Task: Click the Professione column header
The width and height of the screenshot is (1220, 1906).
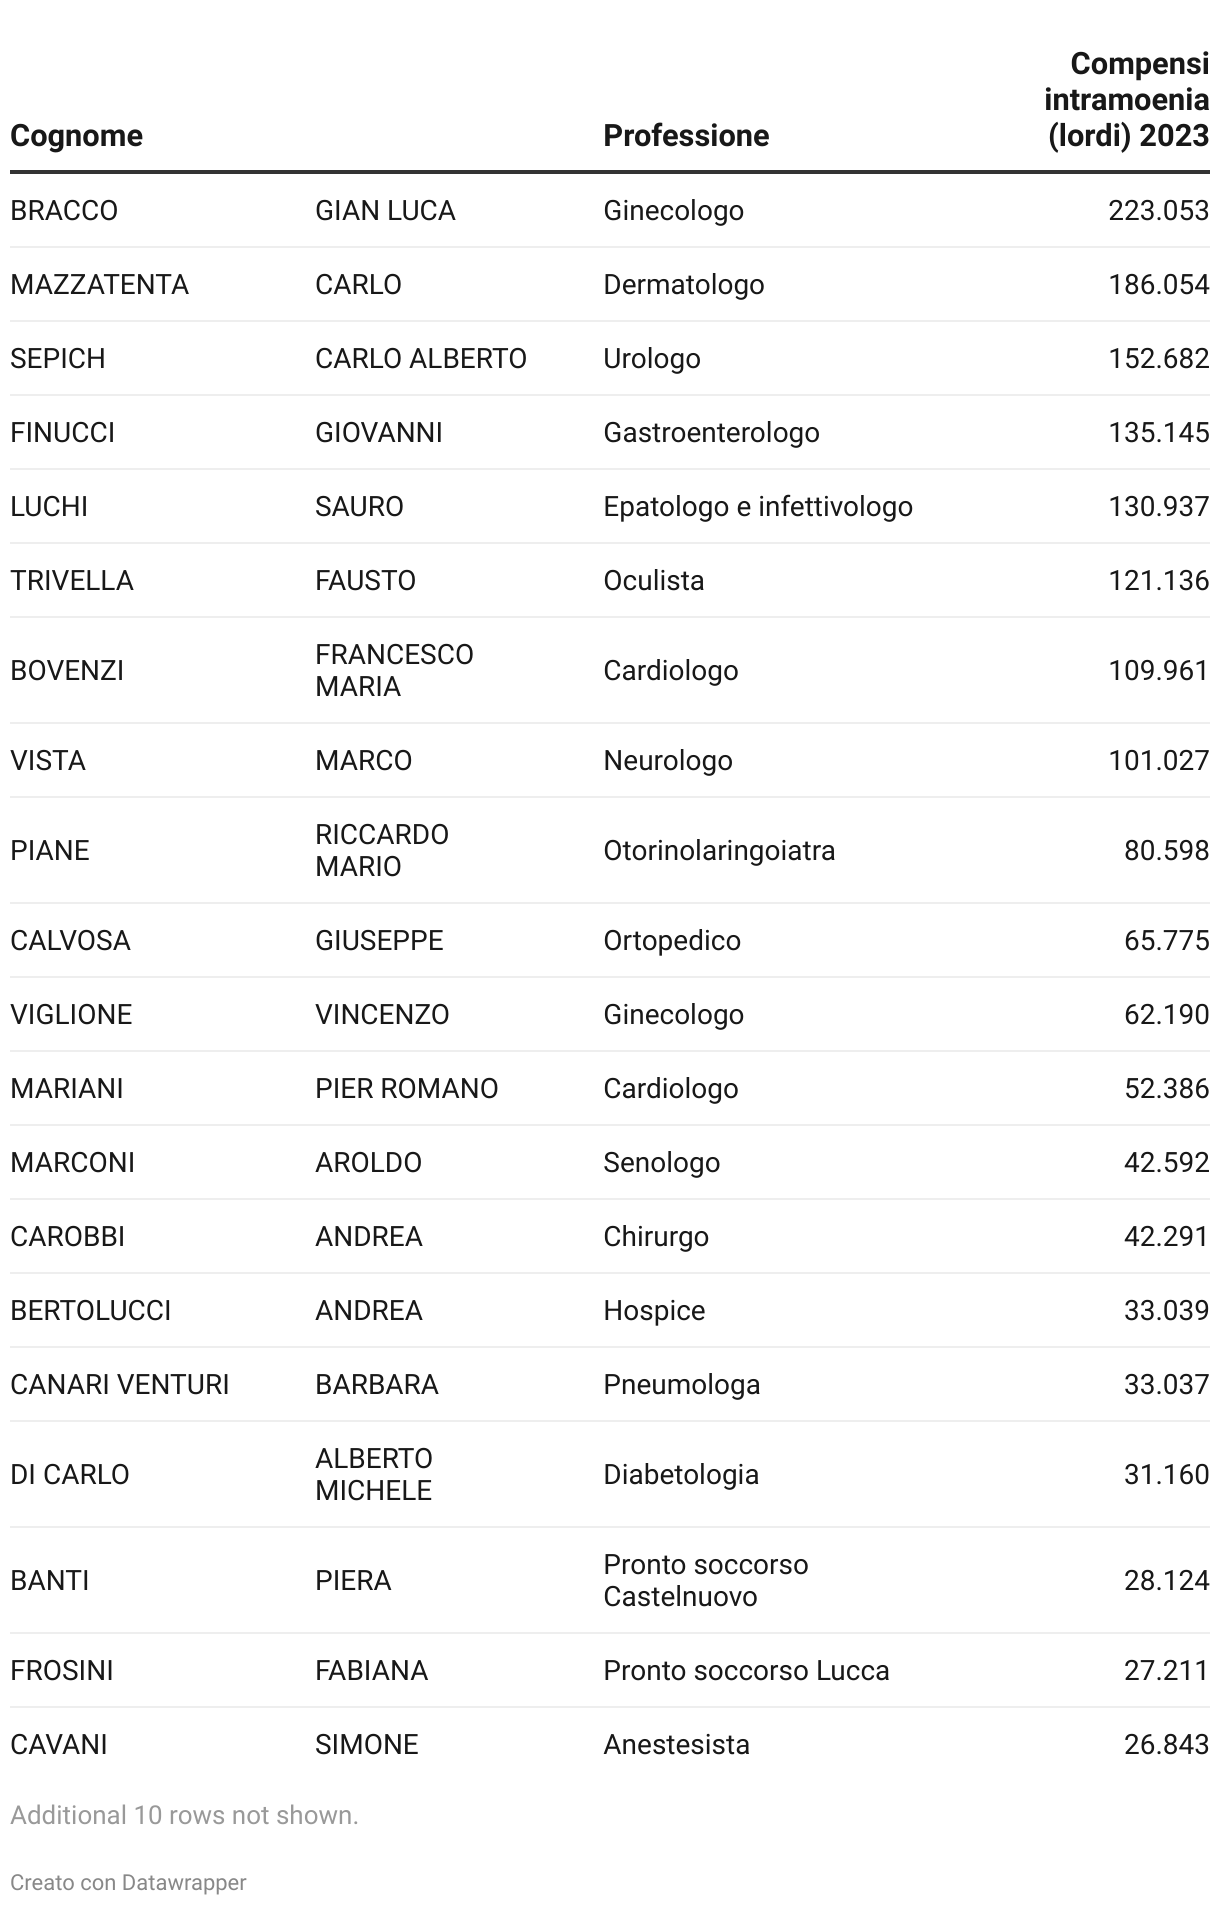Action: tap(686, 136)
